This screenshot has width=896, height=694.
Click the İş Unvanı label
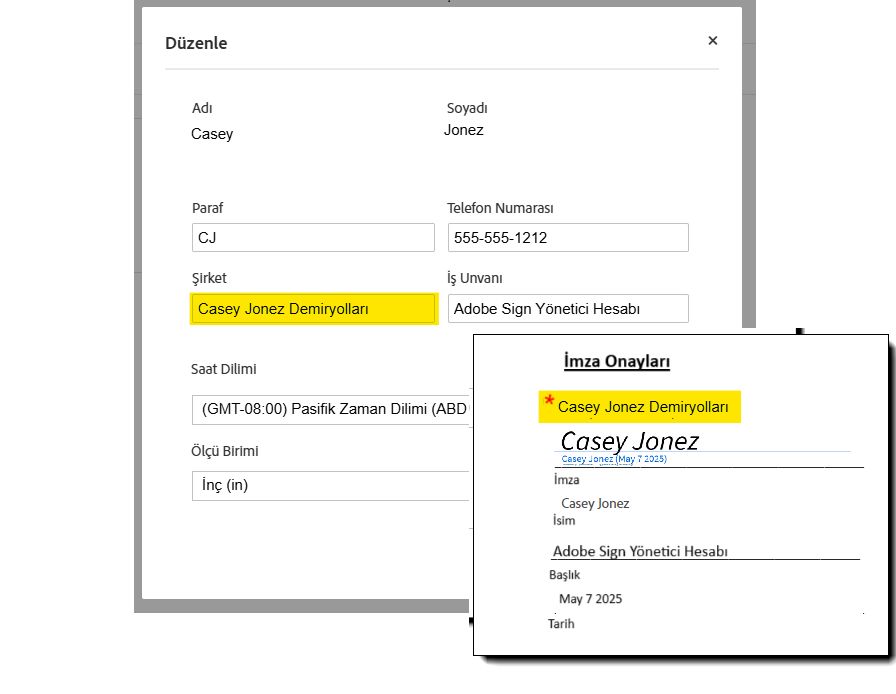[474, 278]
